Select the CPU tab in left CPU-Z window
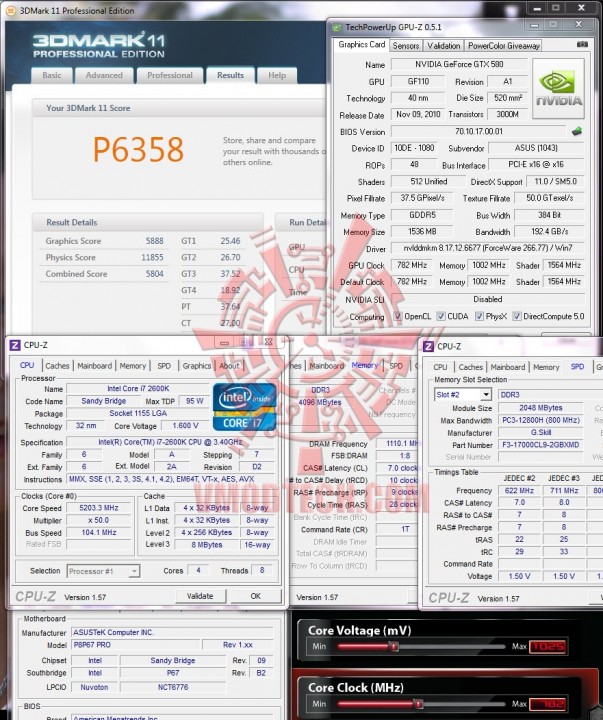 tap(27, 365)
